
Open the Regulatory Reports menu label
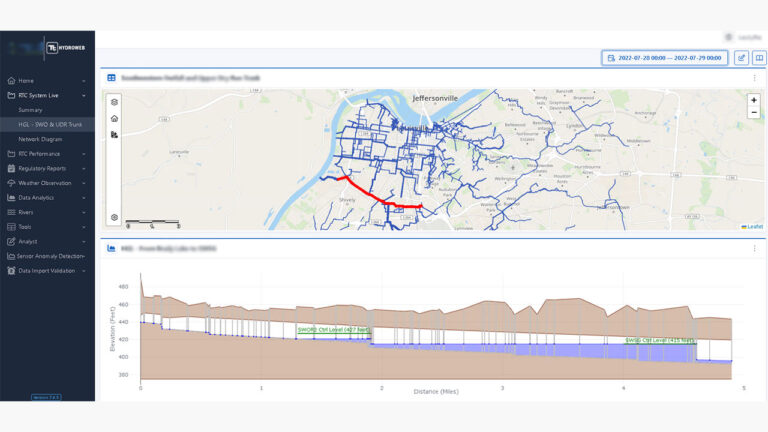coord(42,168)
